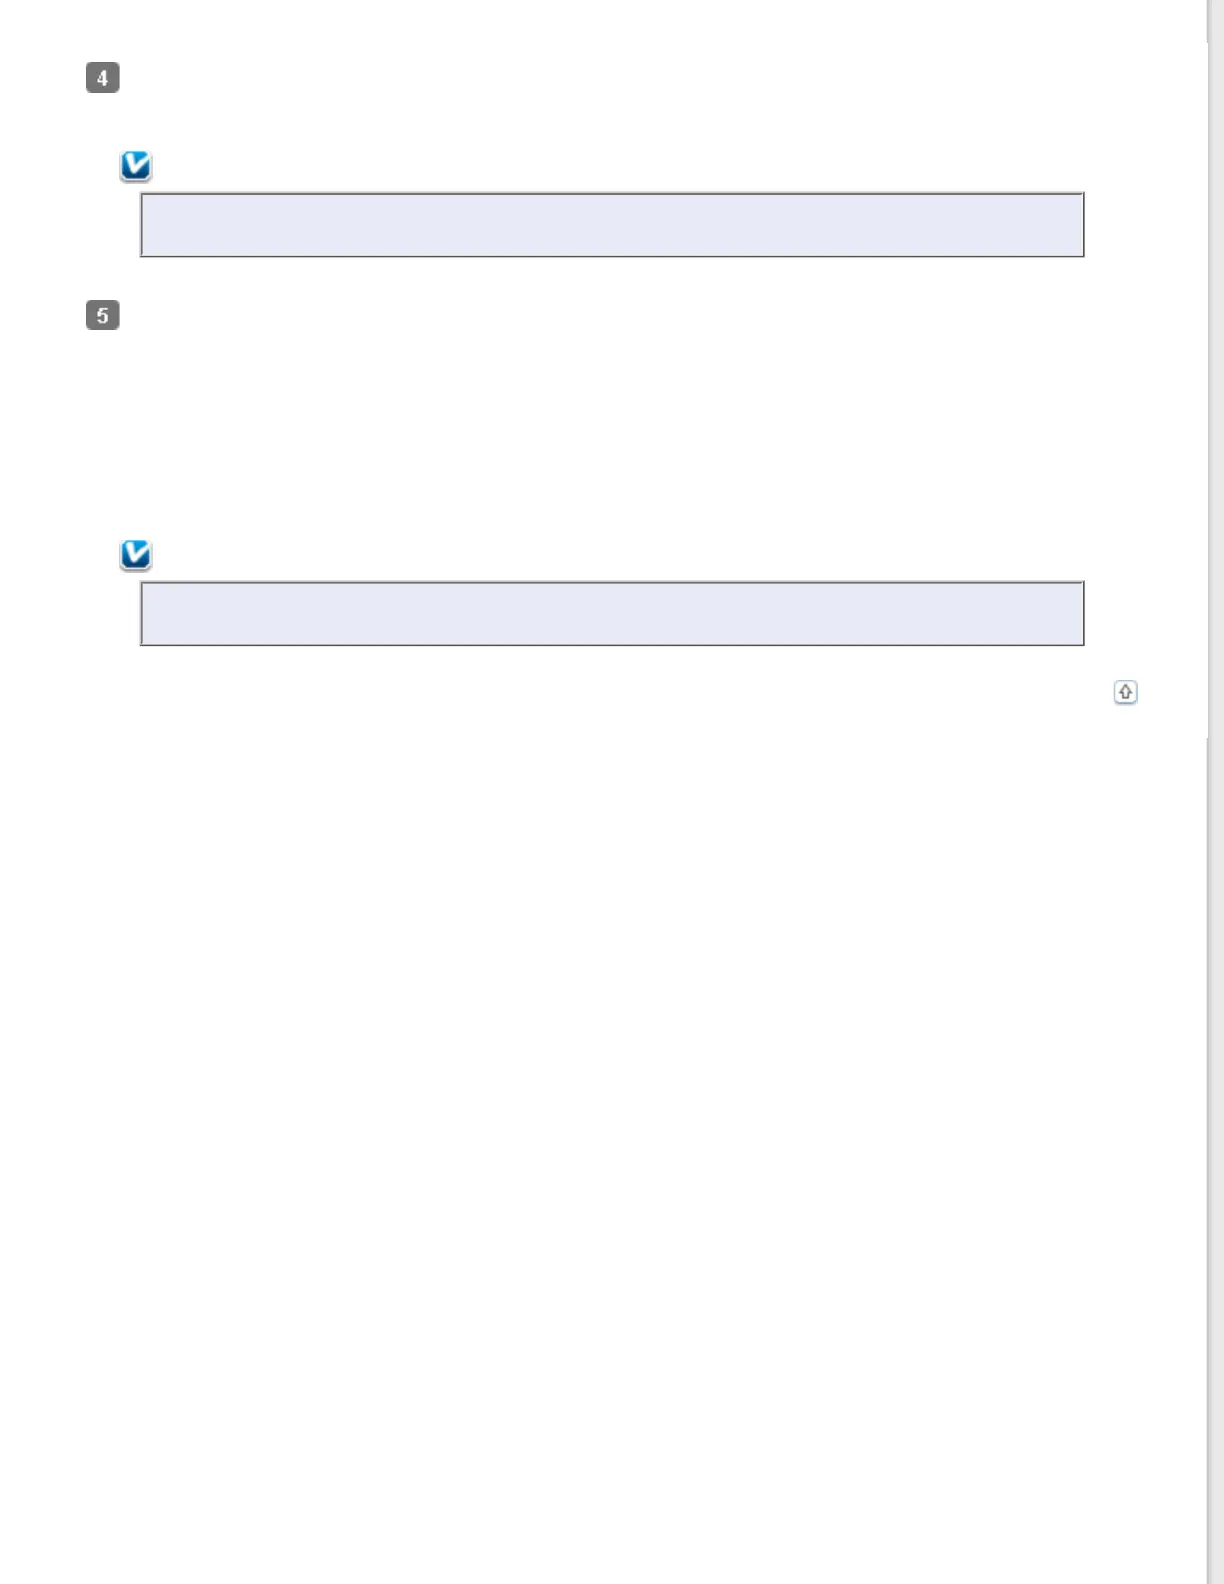1224x1584 pixels.
Task: Click the step 5 number badge
Action: coord(103,316)
